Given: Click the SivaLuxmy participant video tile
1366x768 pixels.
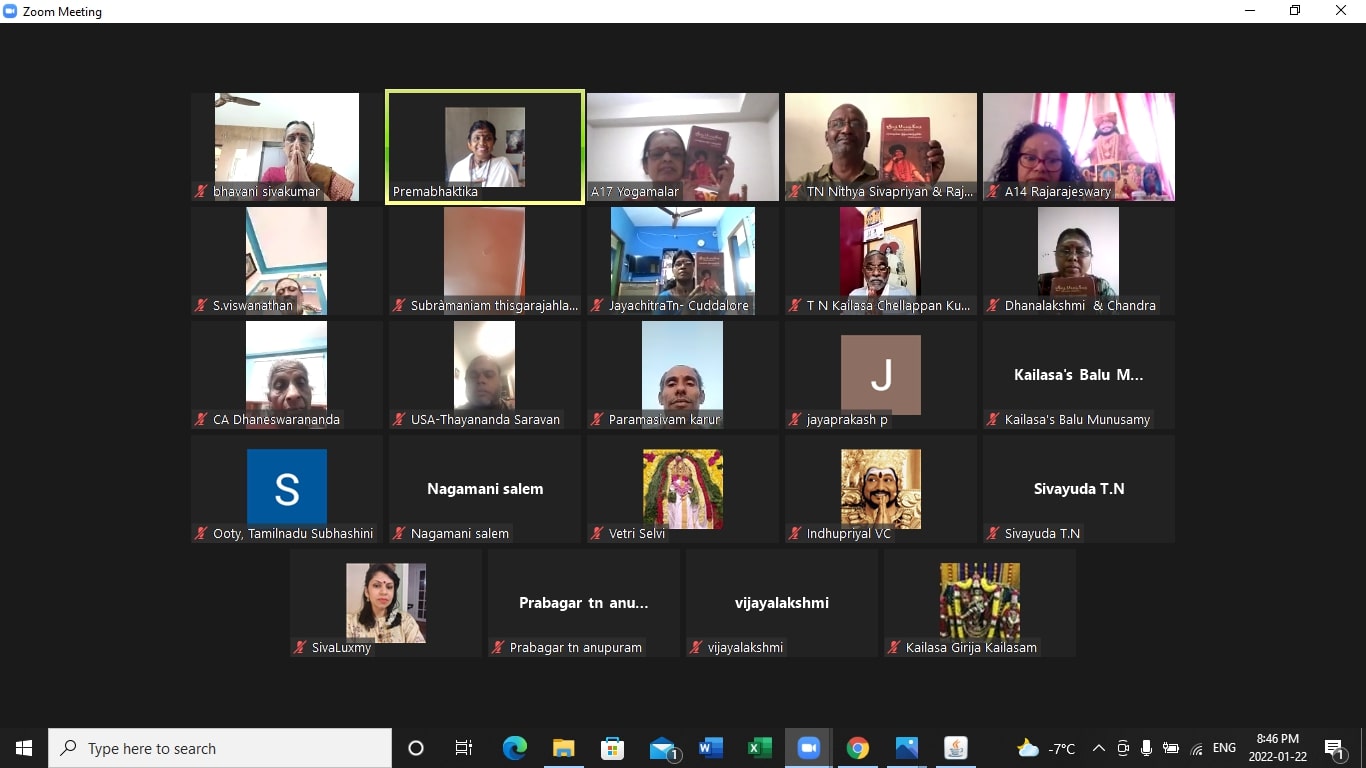Looking at the screenshot, I should coord(386,603).
